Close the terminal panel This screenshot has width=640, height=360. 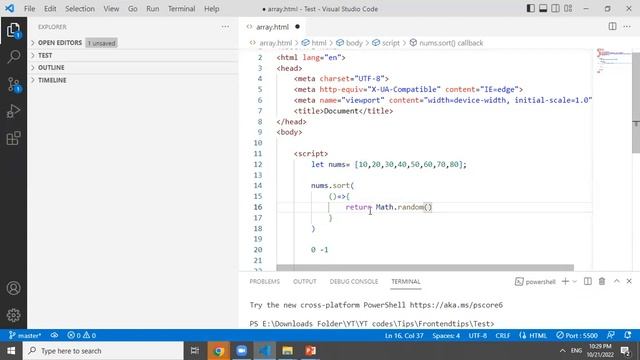pyautogui.click(x=629, y=281)
